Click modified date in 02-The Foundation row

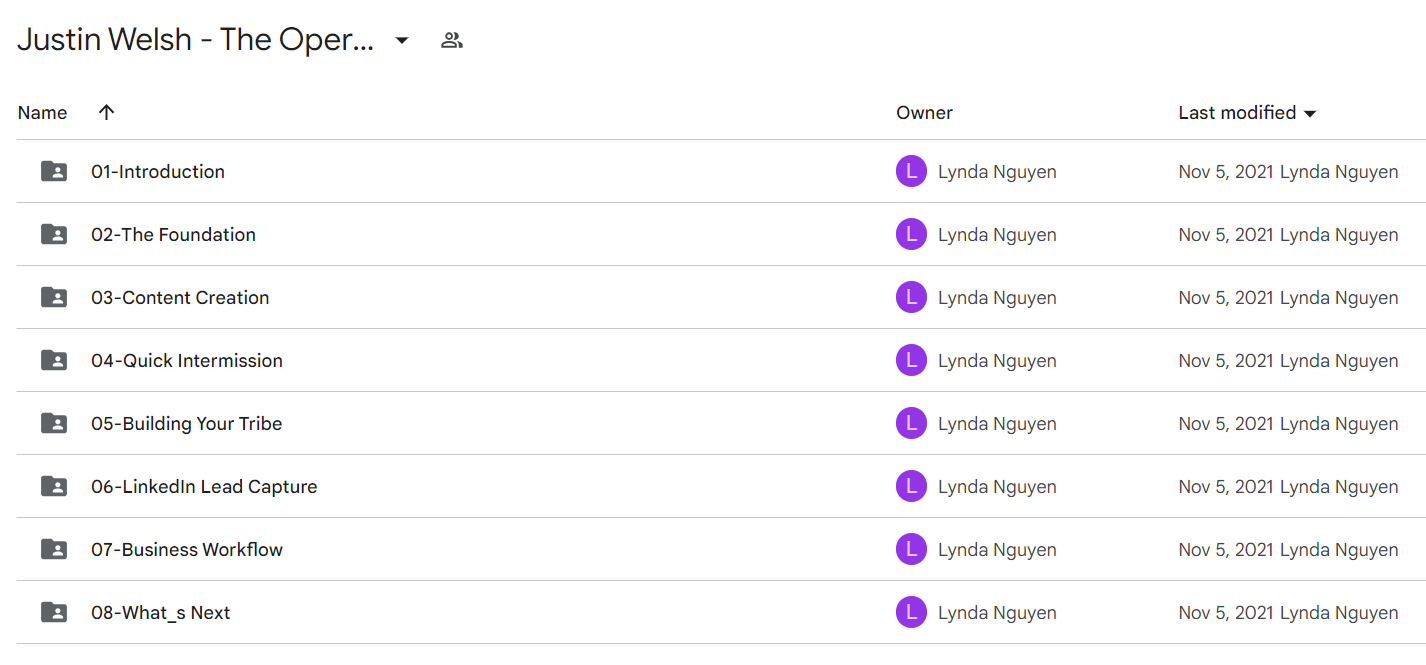click(x=1226, y=235)
